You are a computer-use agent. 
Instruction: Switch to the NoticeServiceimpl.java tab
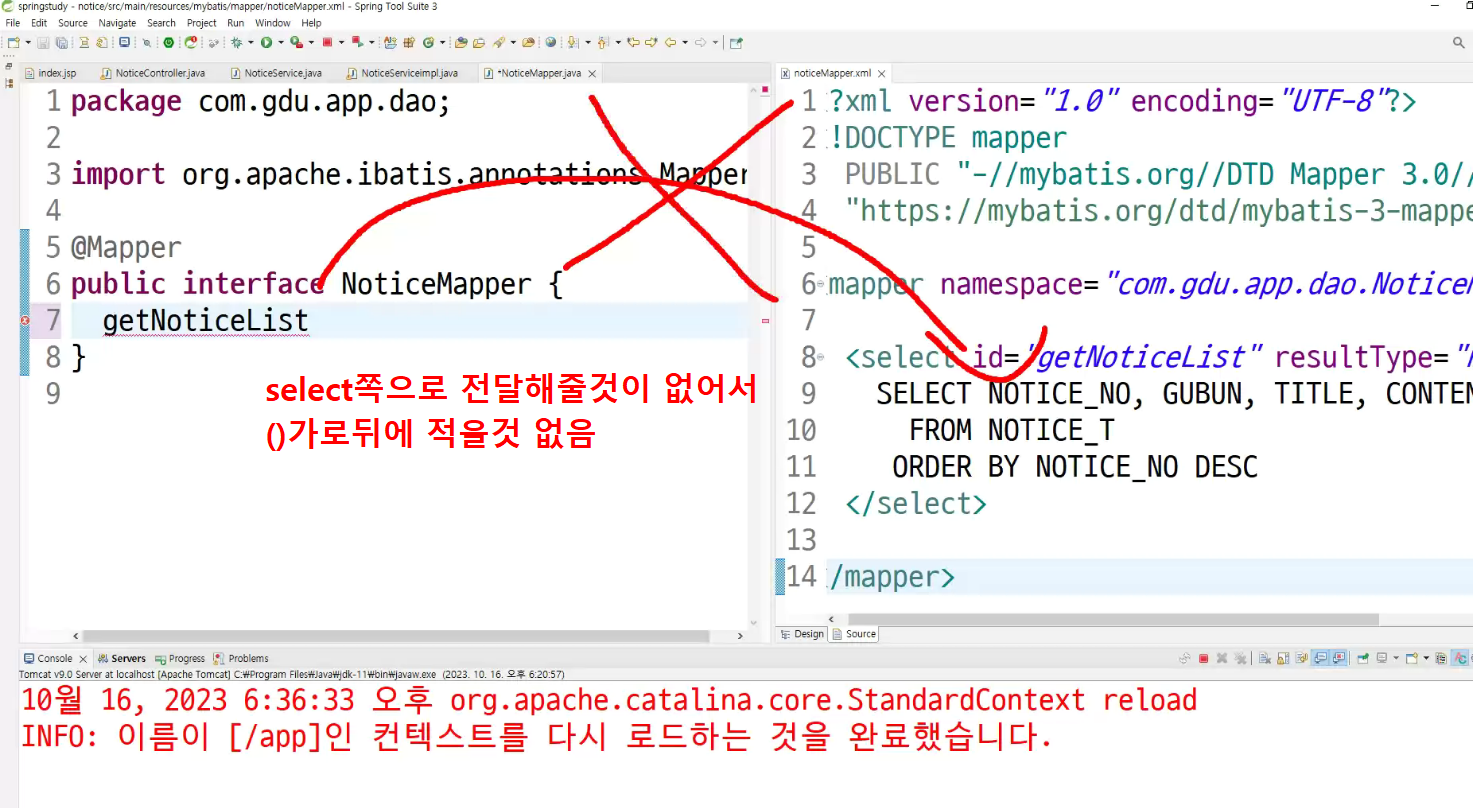[402, 73]
